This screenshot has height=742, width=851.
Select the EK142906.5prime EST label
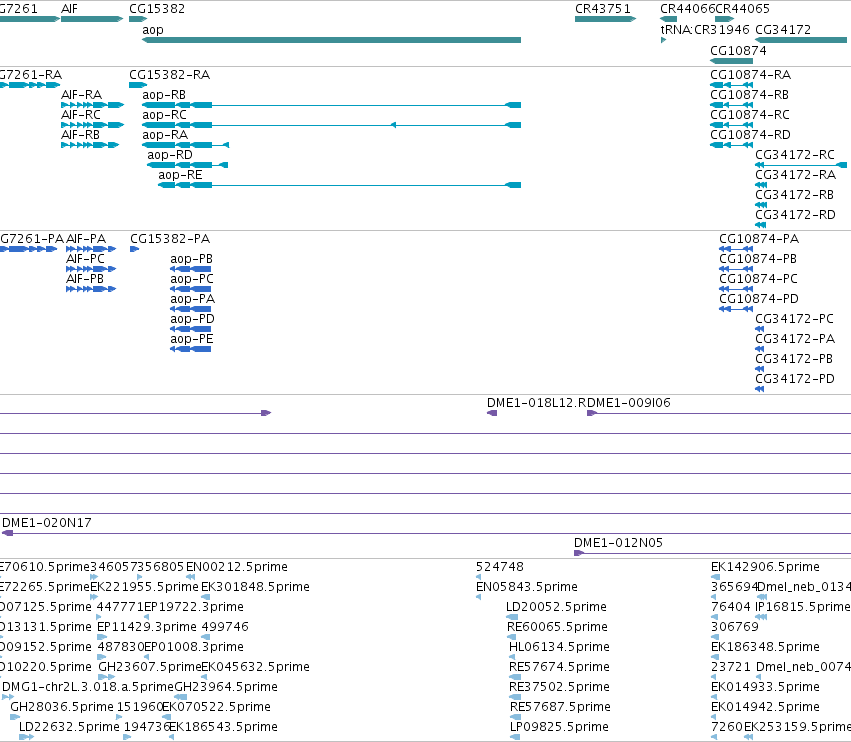coord(765,568)
